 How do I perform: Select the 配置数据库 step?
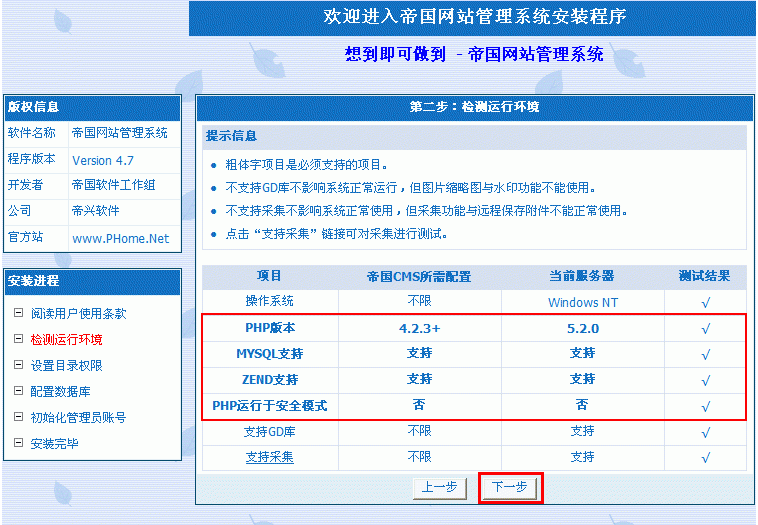[x=60, y=392]
